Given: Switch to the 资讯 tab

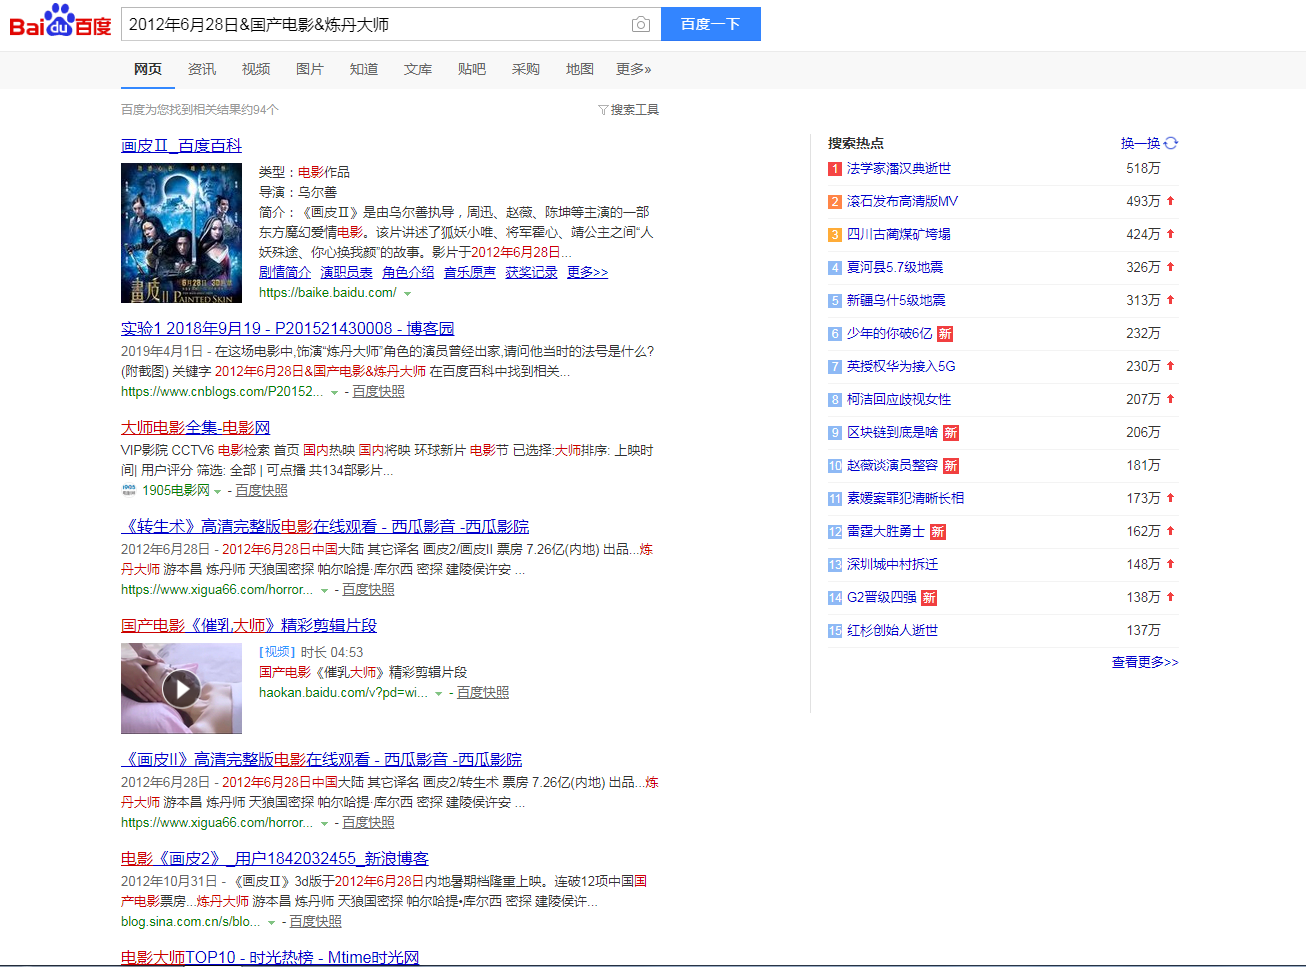Looking at the screenshot, I should [202, 69].
